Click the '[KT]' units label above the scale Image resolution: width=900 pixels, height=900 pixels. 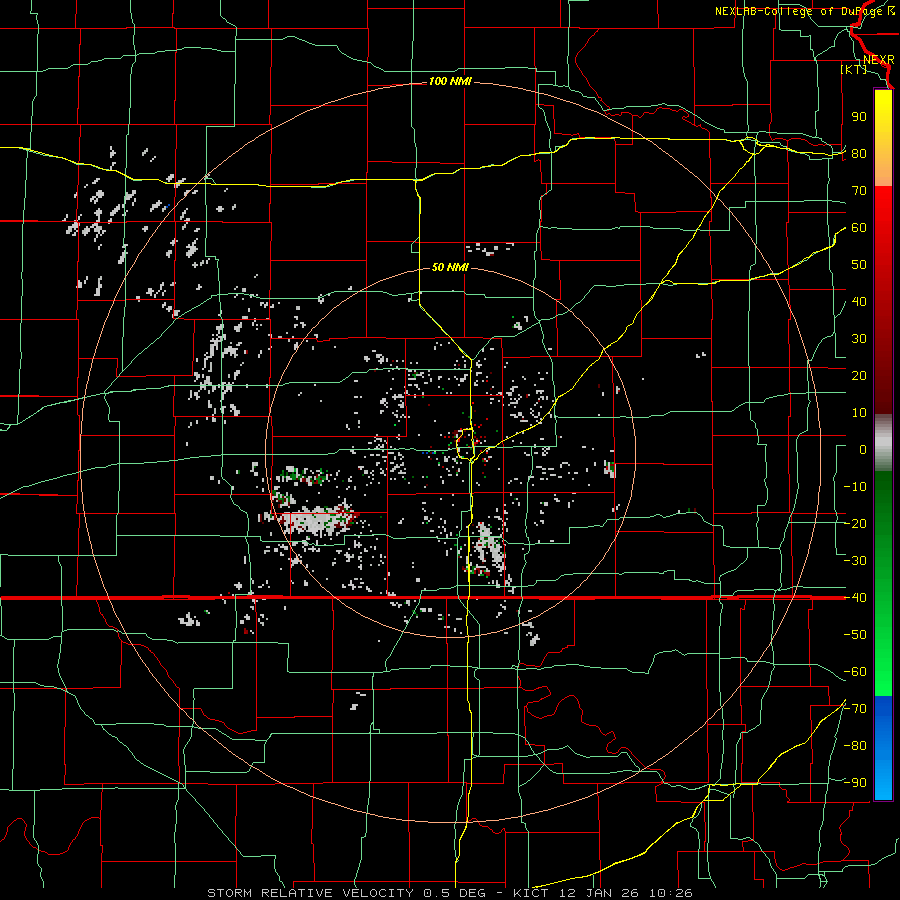(x=854, y=69)
